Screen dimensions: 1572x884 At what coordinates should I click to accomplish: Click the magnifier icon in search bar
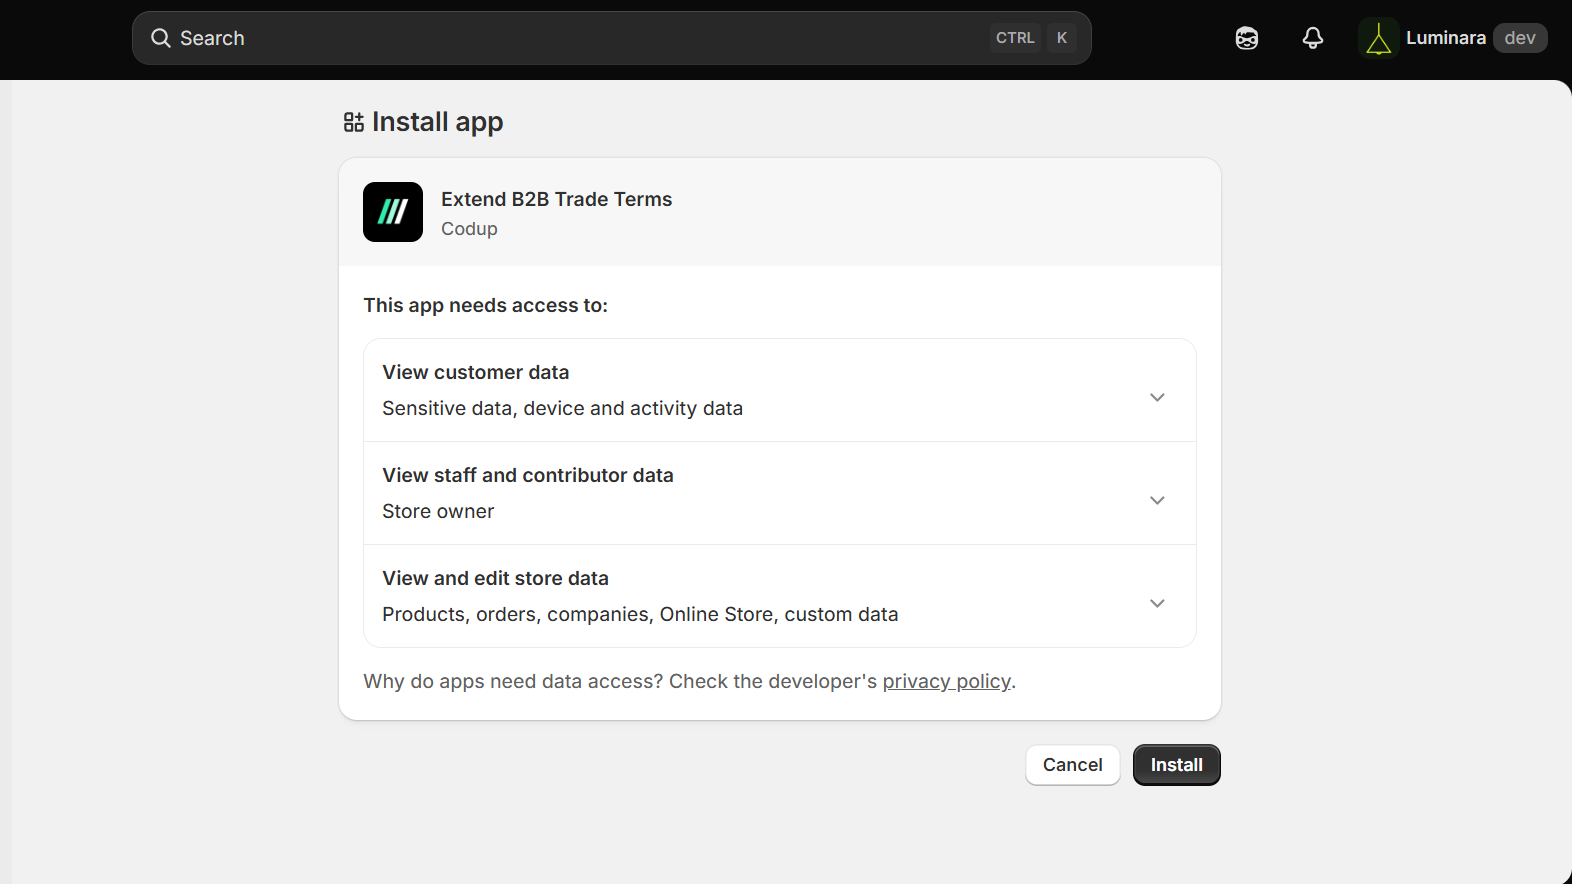tap(160, 38)
